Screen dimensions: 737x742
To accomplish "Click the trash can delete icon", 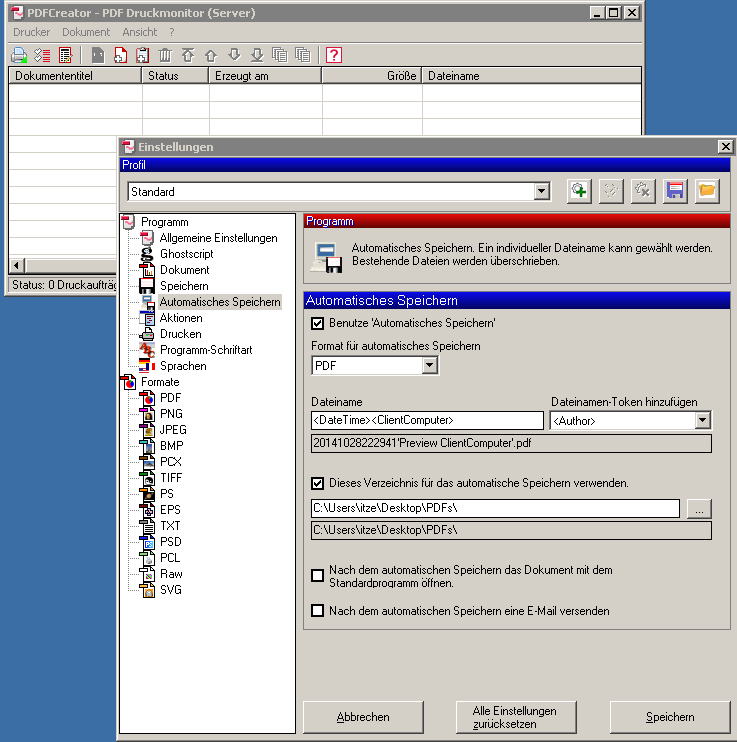I will pyautogui.click(x=165, y=55).
